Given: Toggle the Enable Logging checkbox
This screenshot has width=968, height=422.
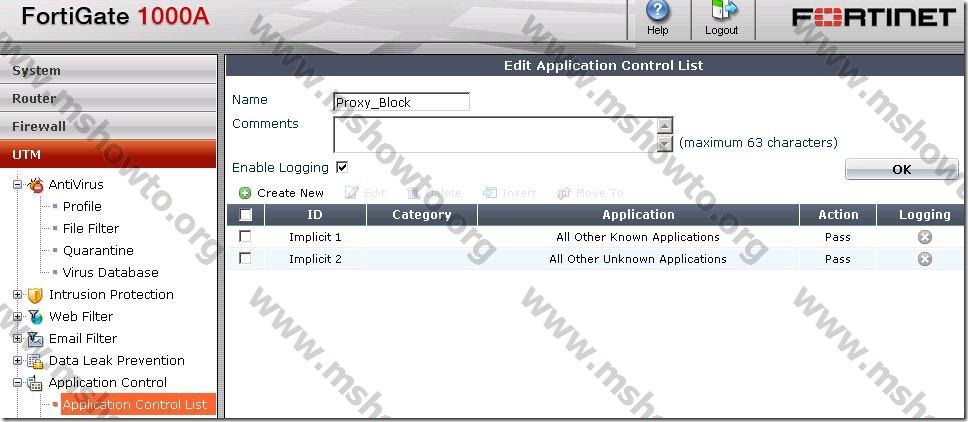Looking at the screenshot, I should pos(341,167).
